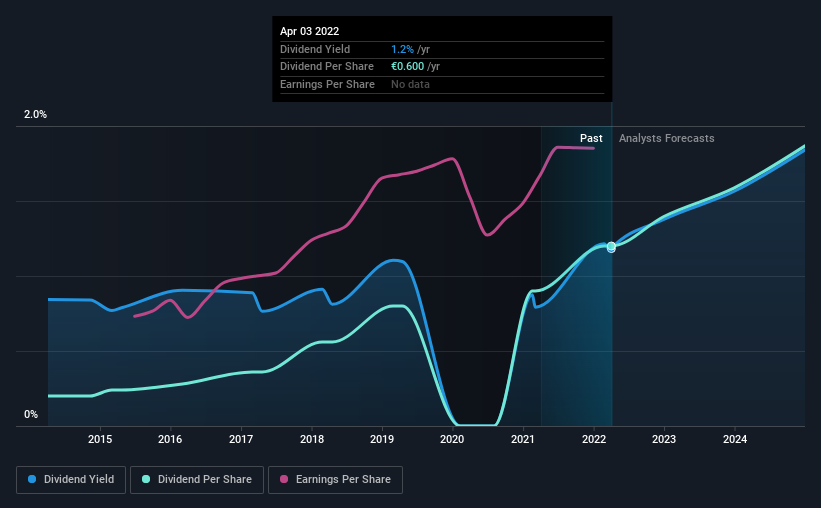The height and width of the screenshot is (508, 821).
Task: Click the pink Earnings Per Share legend dot
Action: pos(284,479)
